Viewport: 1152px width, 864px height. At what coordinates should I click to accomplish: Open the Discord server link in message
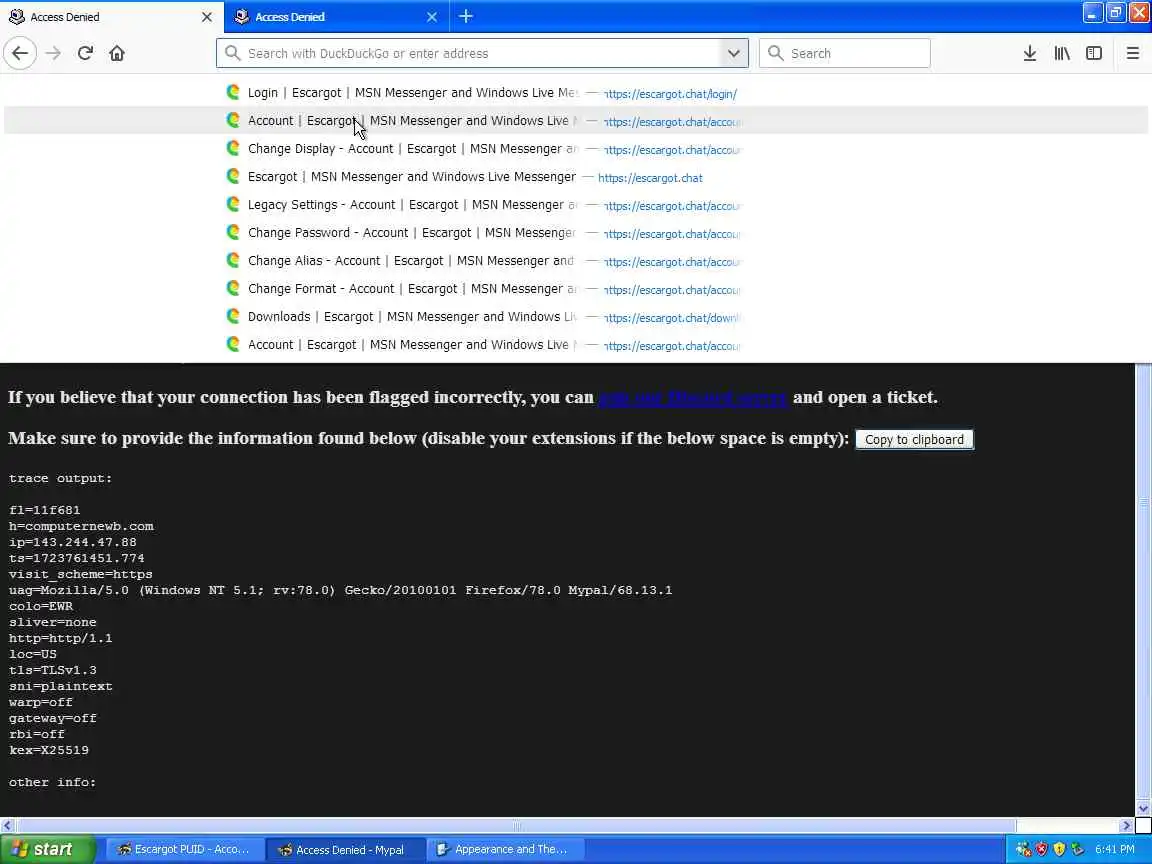click(692, 397)
